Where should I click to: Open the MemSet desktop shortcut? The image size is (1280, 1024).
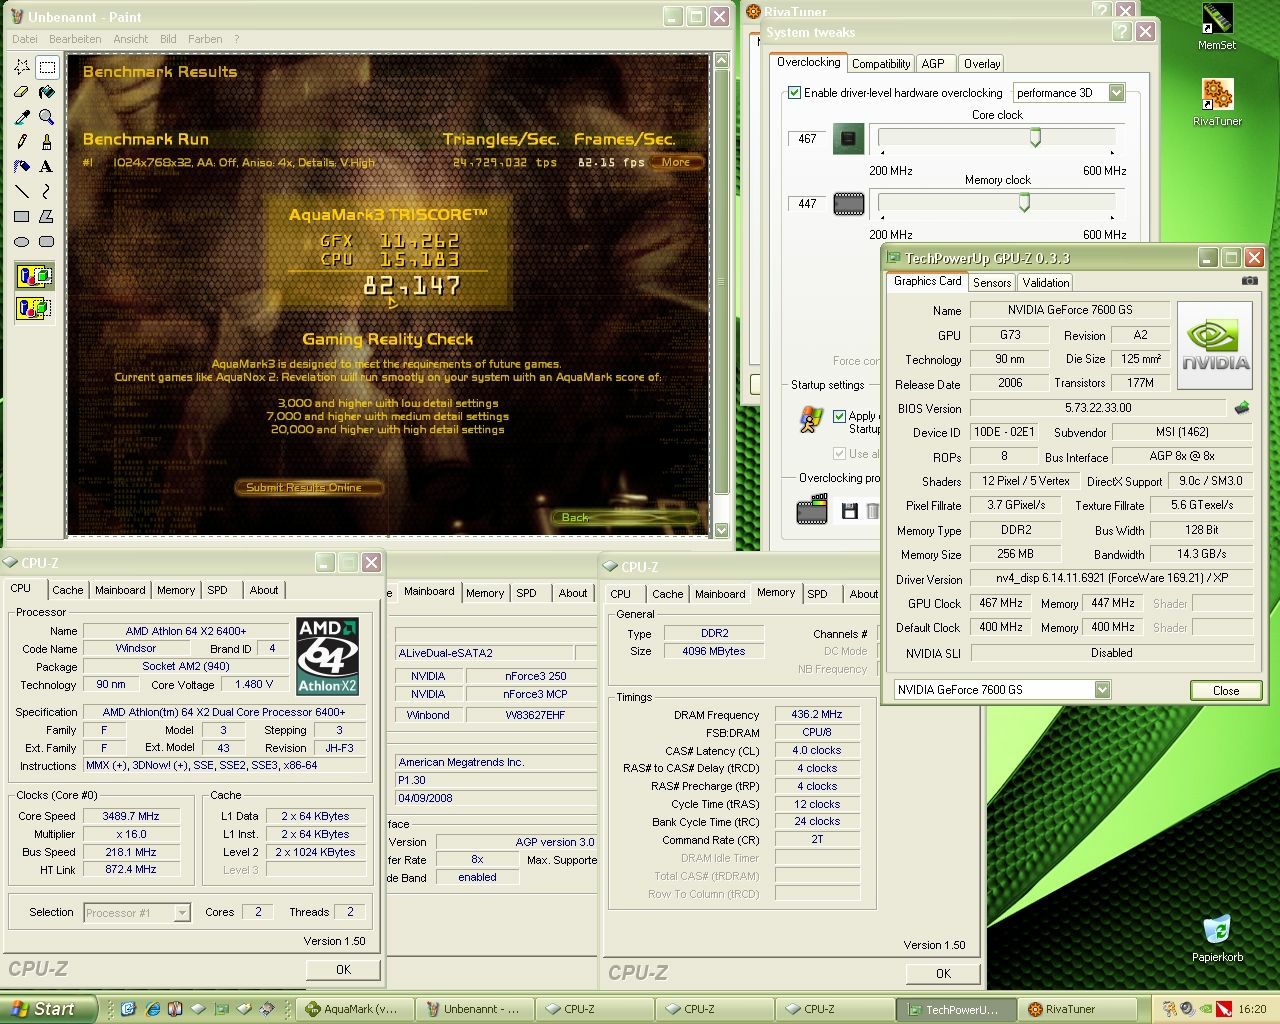click(x=1216, y=27)
